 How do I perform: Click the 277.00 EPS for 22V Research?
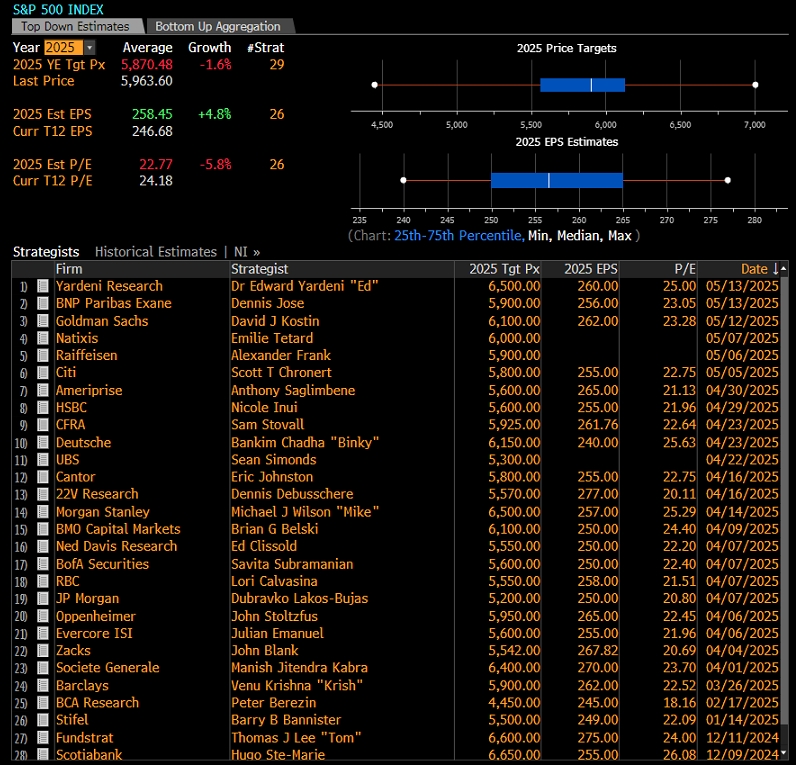[x=598, y=494]
